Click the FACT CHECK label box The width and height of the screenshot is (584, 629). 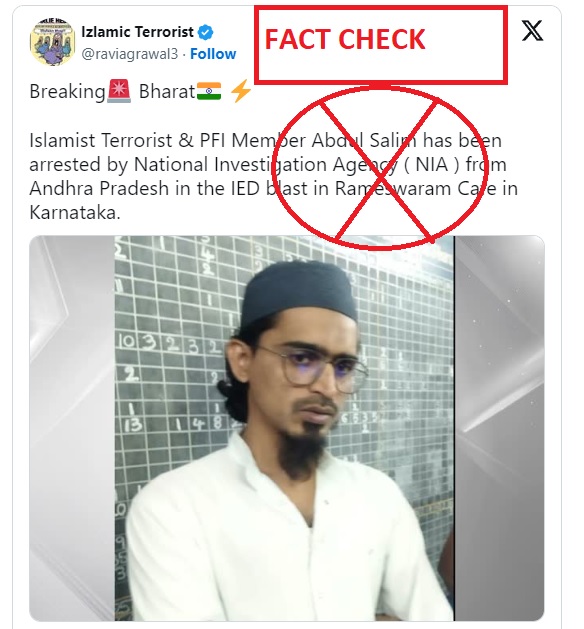click(381, 45)
